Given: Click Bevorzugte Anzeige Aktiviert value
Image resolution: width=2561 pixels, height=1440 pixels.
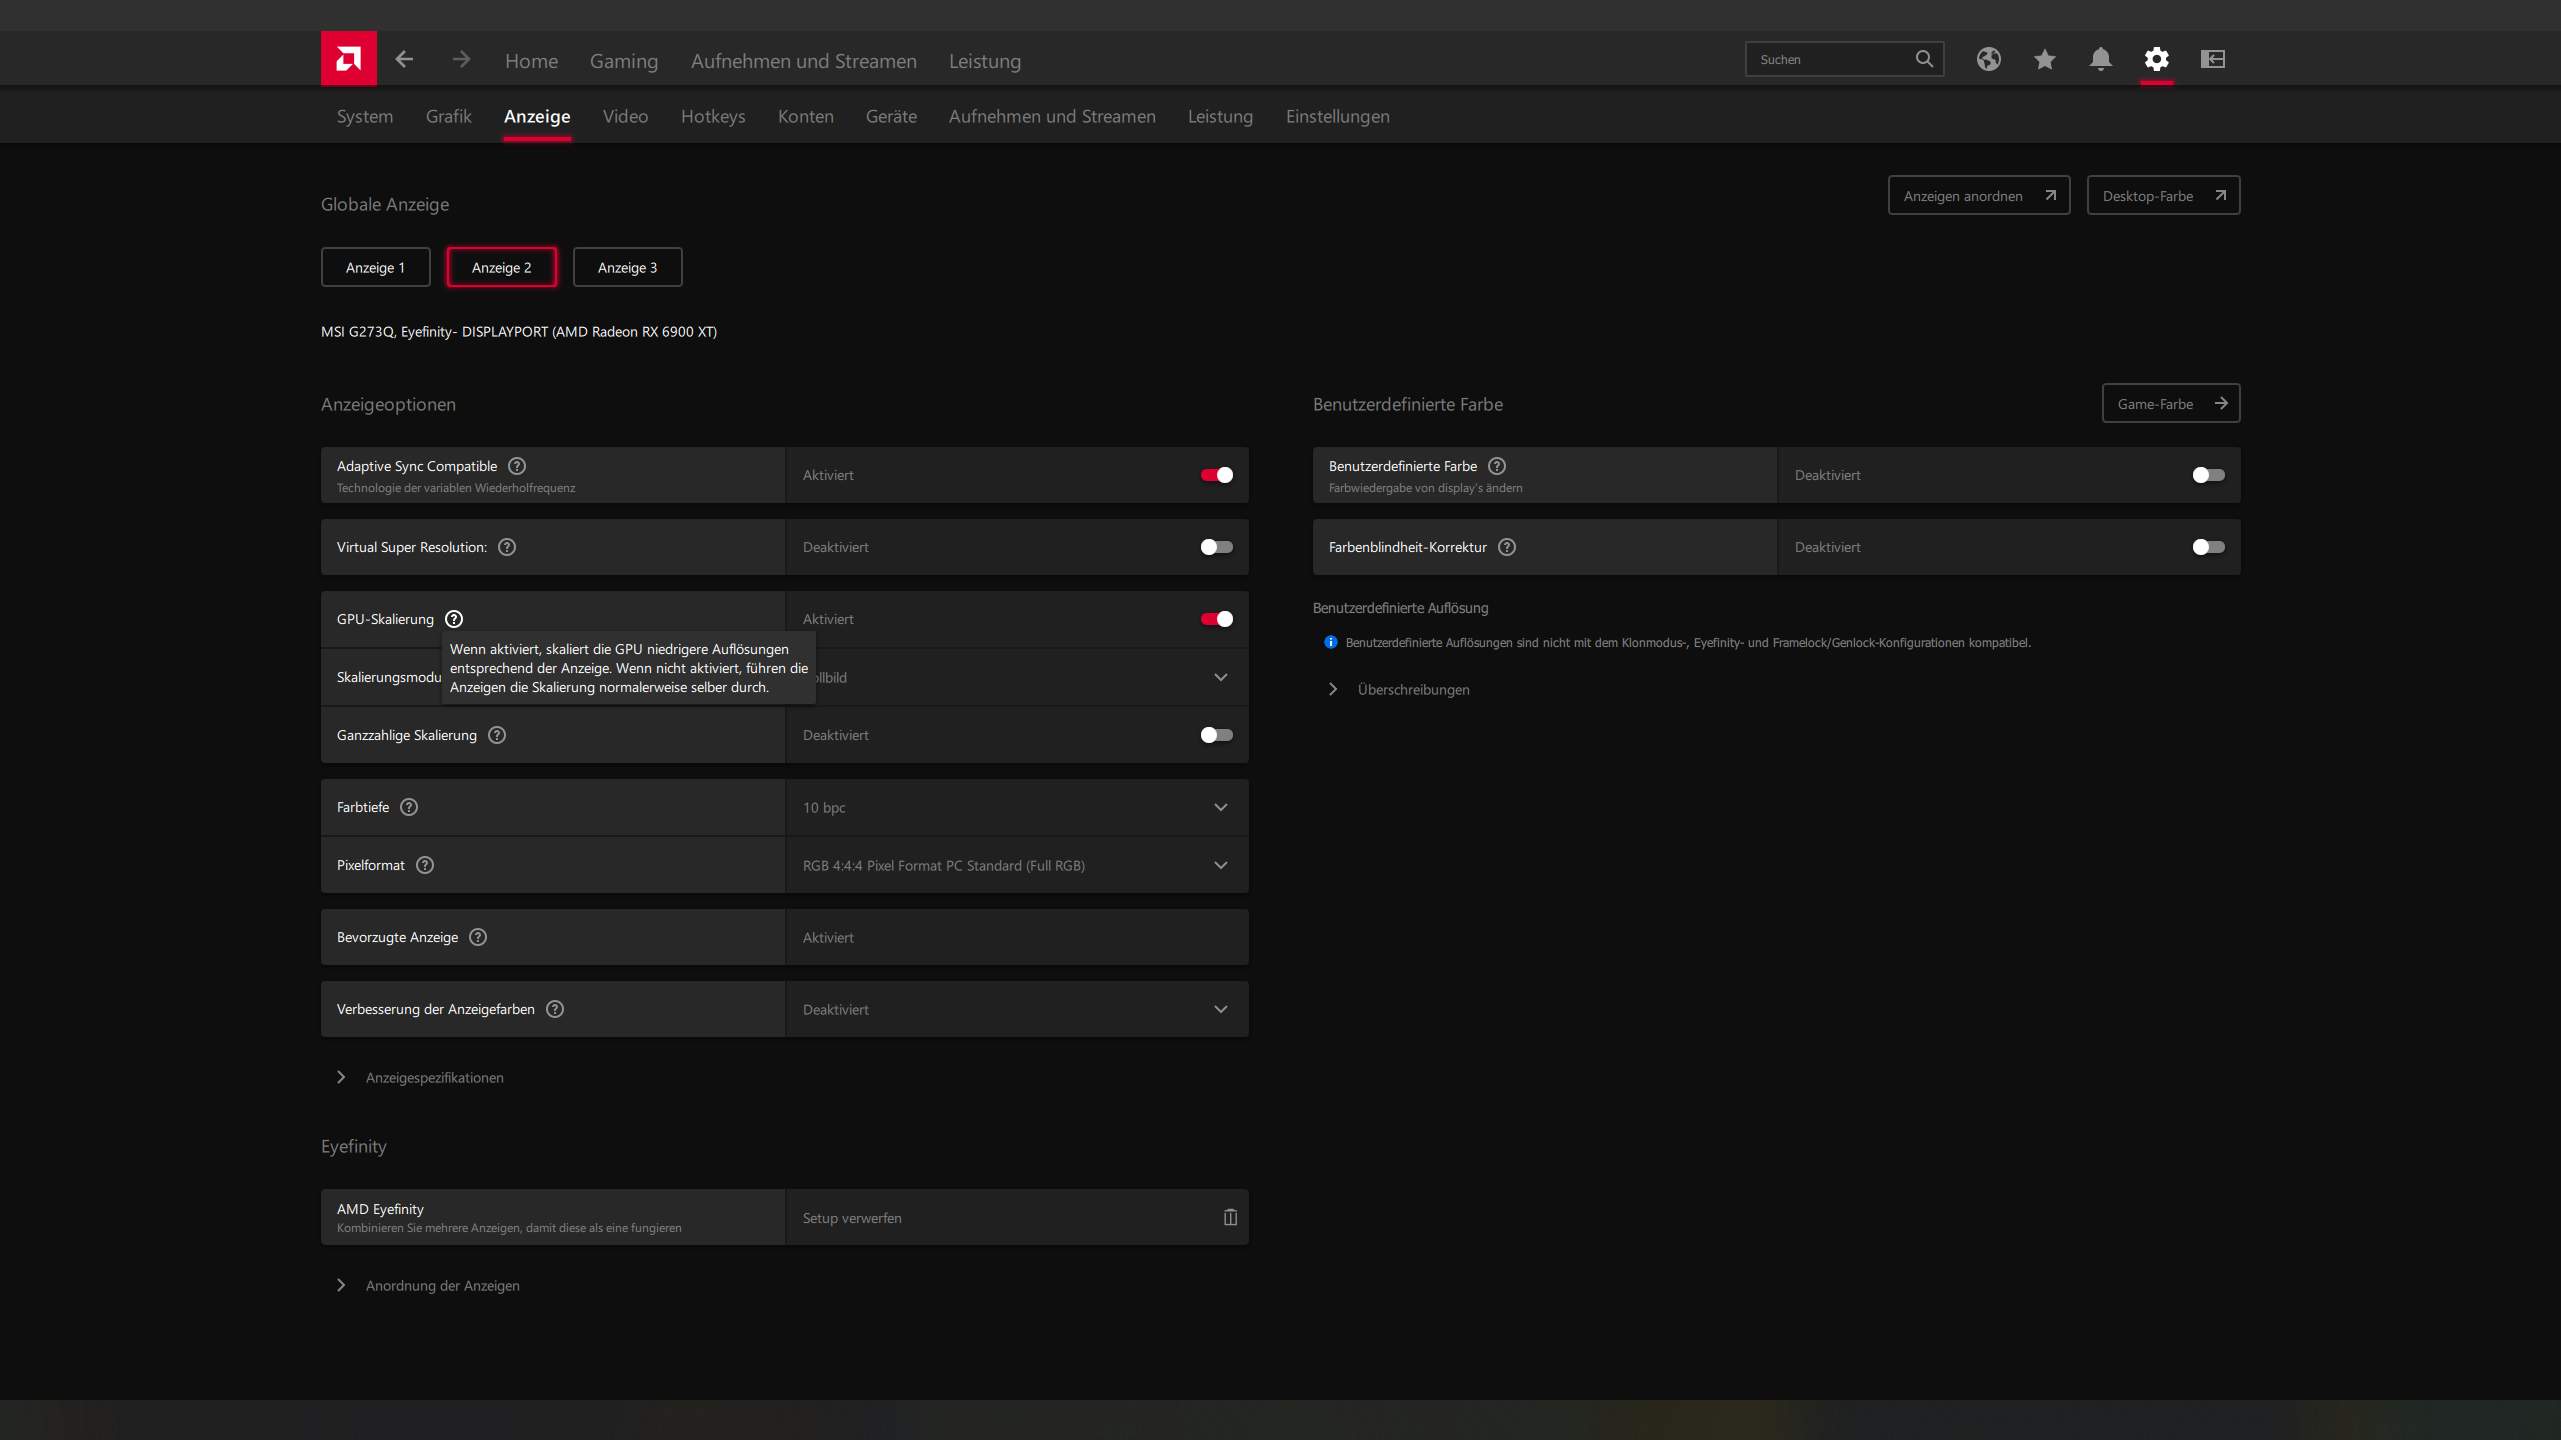Looking at the screenshot, I should (828, 937).
